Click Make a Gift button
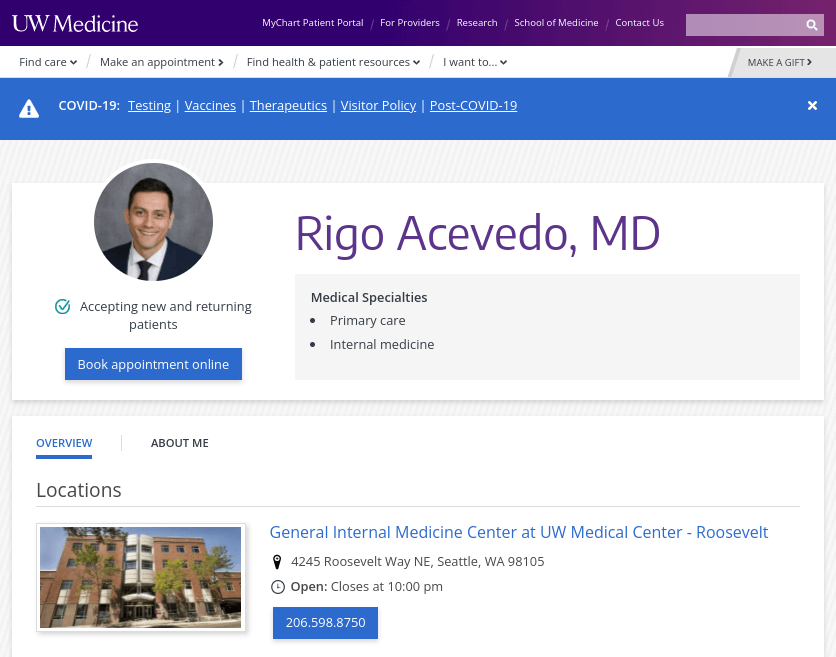The image size is (836, 657). point(779,62)
